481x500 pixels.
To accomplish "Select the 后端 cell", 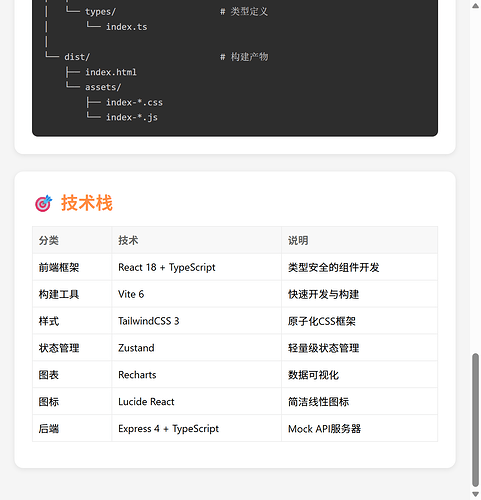I will click(72, 429).
